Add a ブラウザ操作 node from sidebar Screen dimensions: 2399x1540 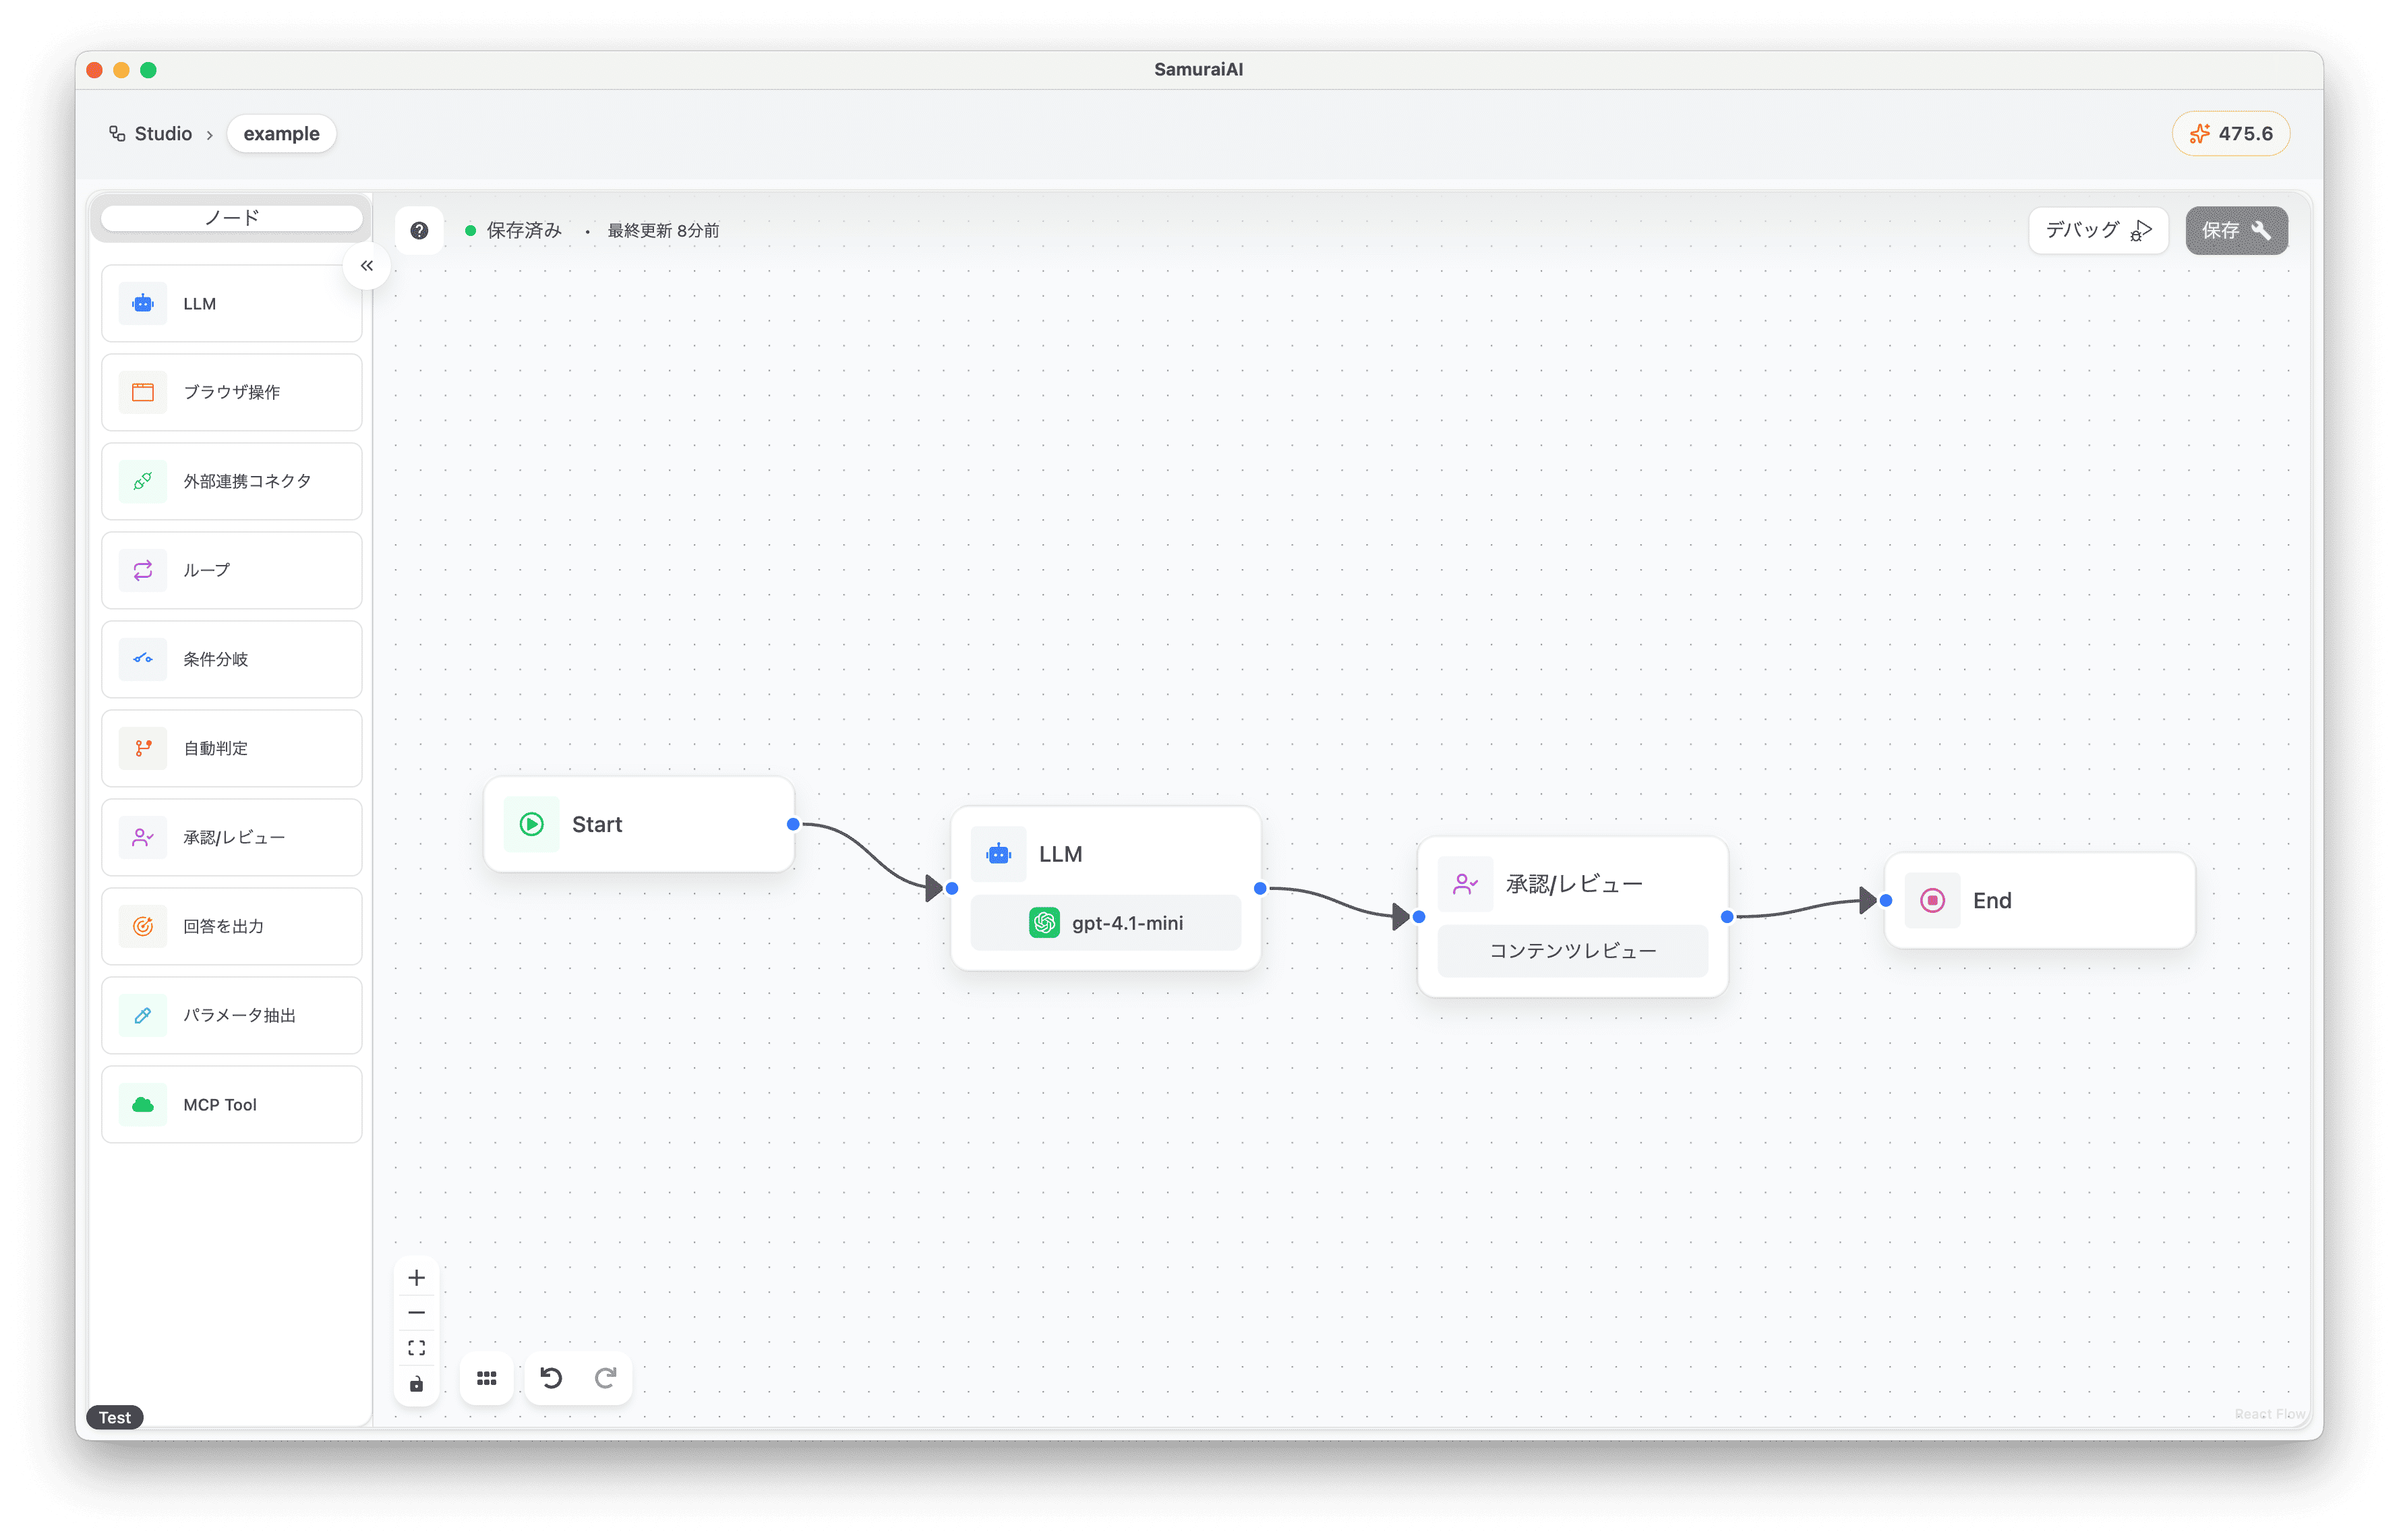click(231, 392)
